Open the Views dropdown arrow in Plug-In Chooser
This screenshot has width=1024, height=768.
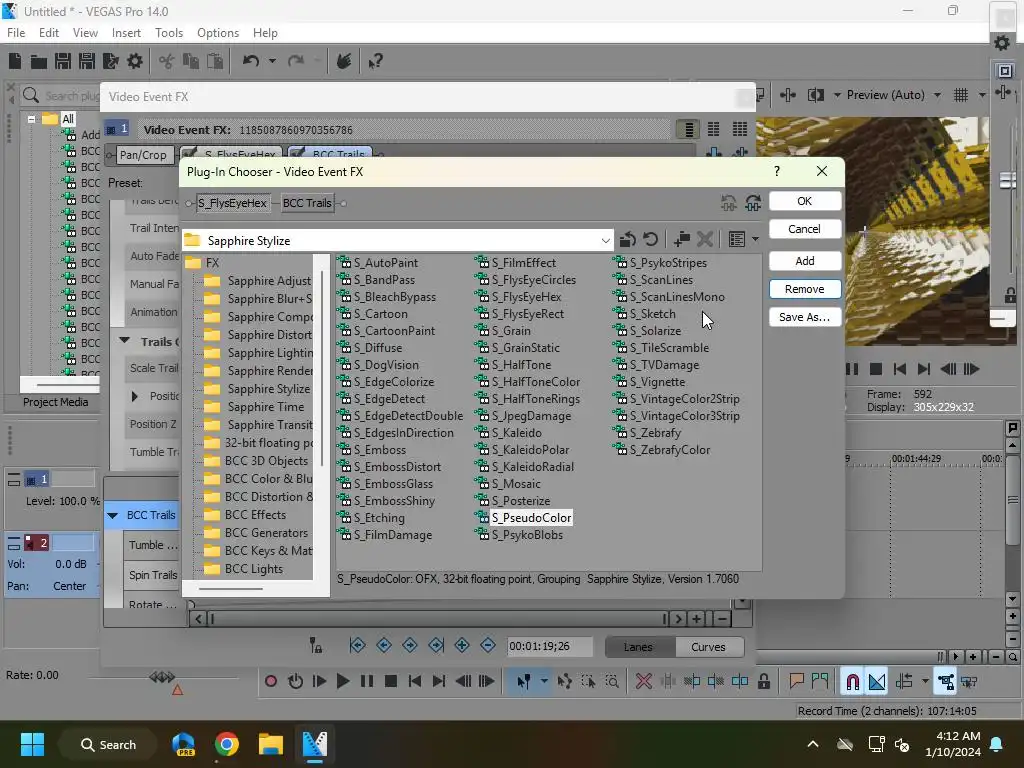(x=756, y=240)
